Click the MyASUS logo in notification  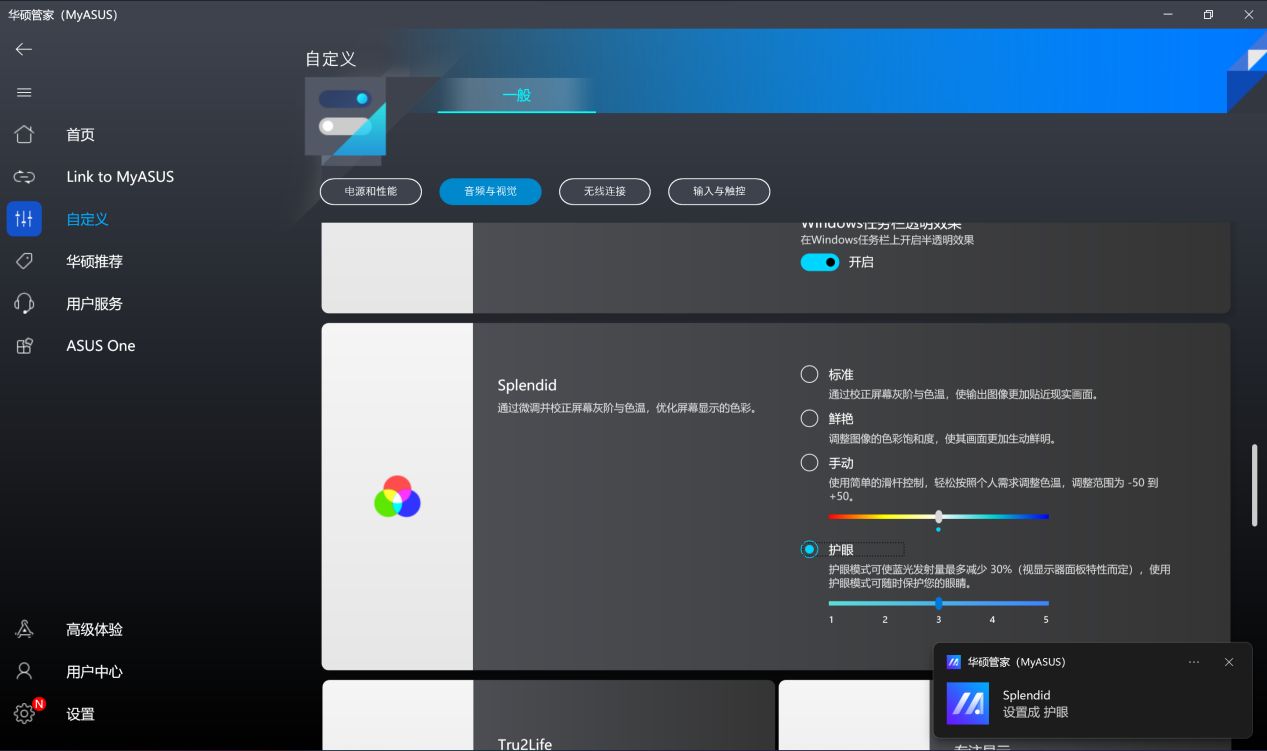coord(968,704)
